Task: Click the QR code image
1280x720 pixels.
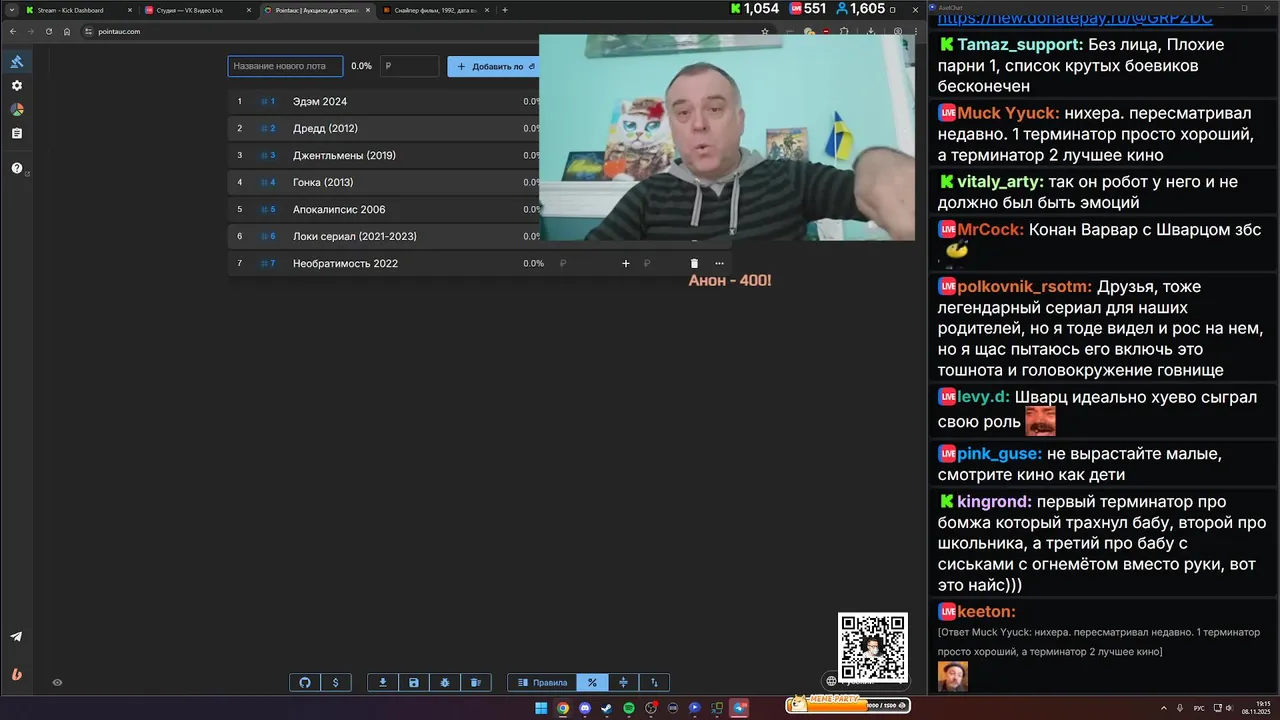Action: 873,647
